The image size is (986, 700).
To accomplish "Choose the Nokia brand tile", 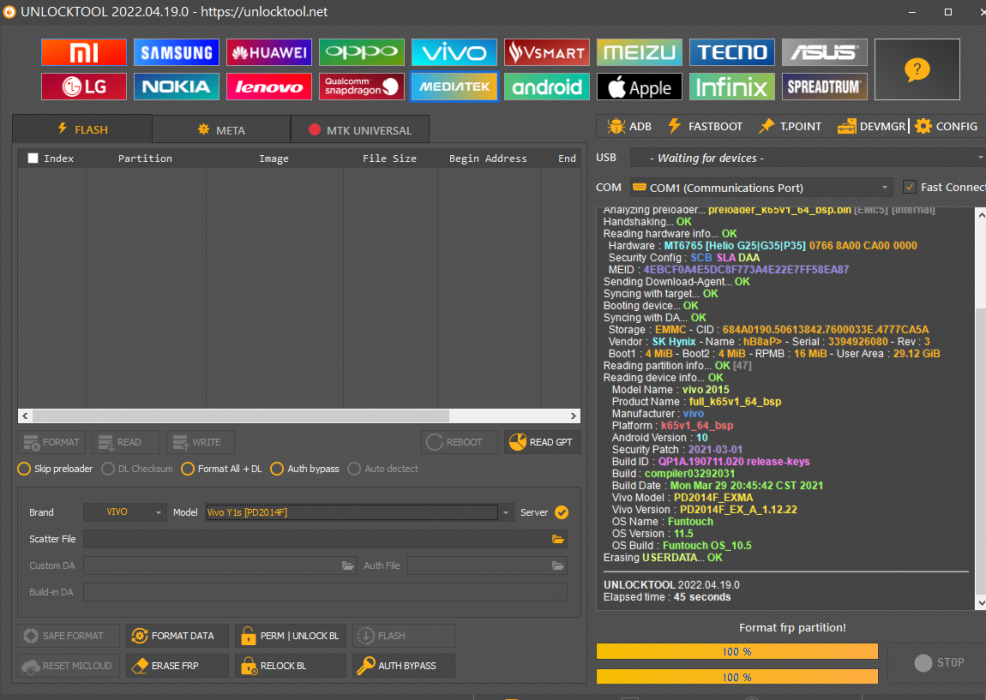I will 176,87.
